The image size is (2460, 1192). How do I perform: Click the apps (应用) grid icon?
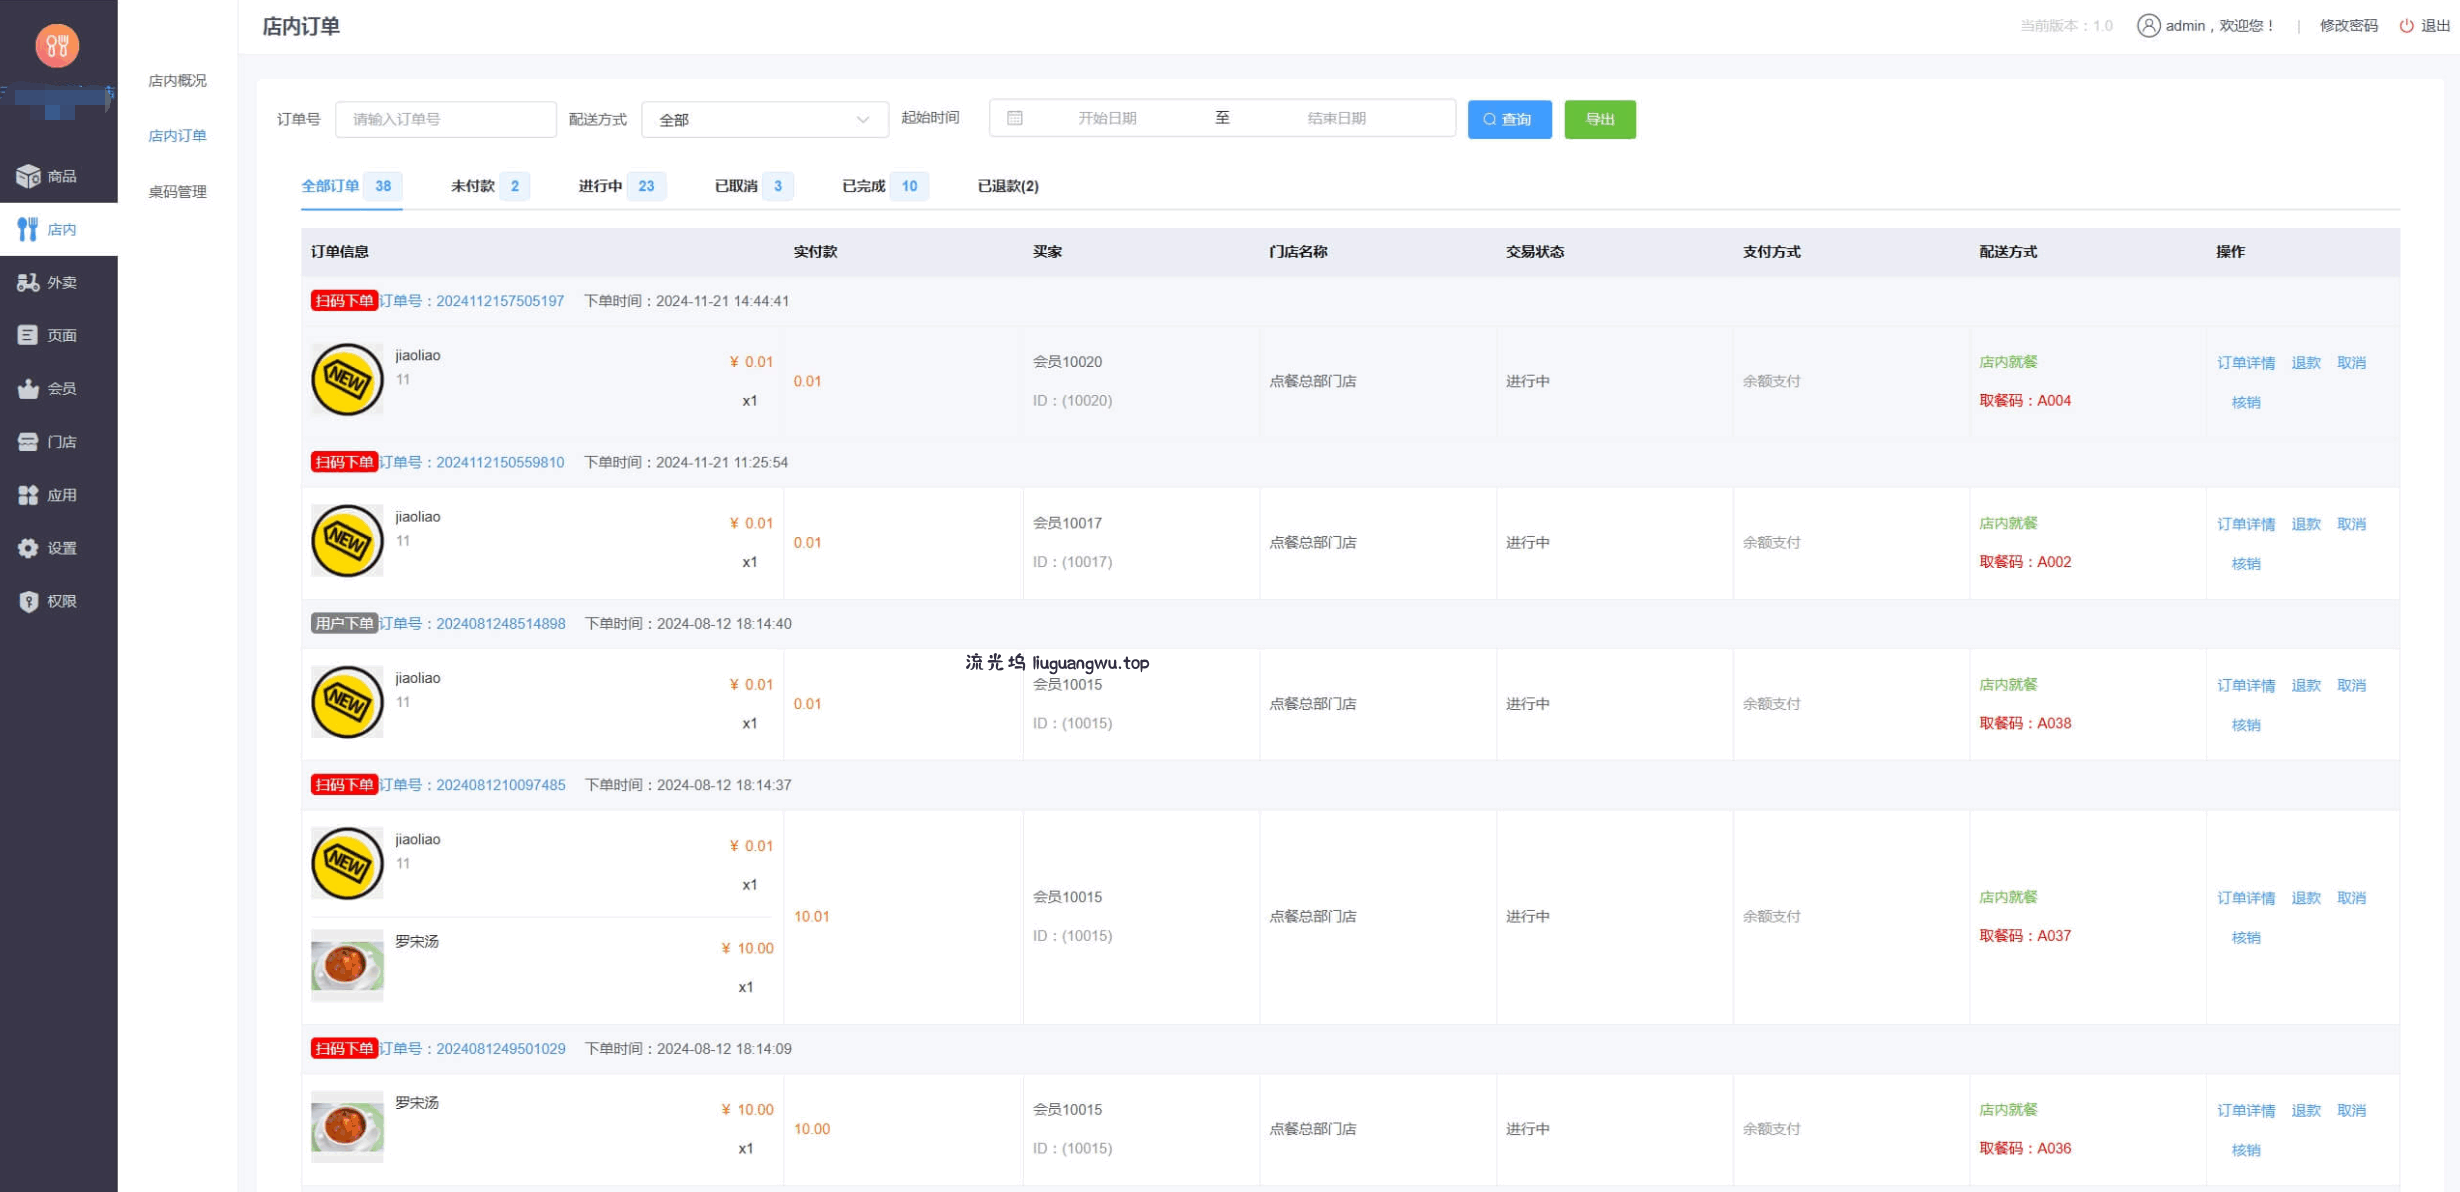[x=28, y=495]
